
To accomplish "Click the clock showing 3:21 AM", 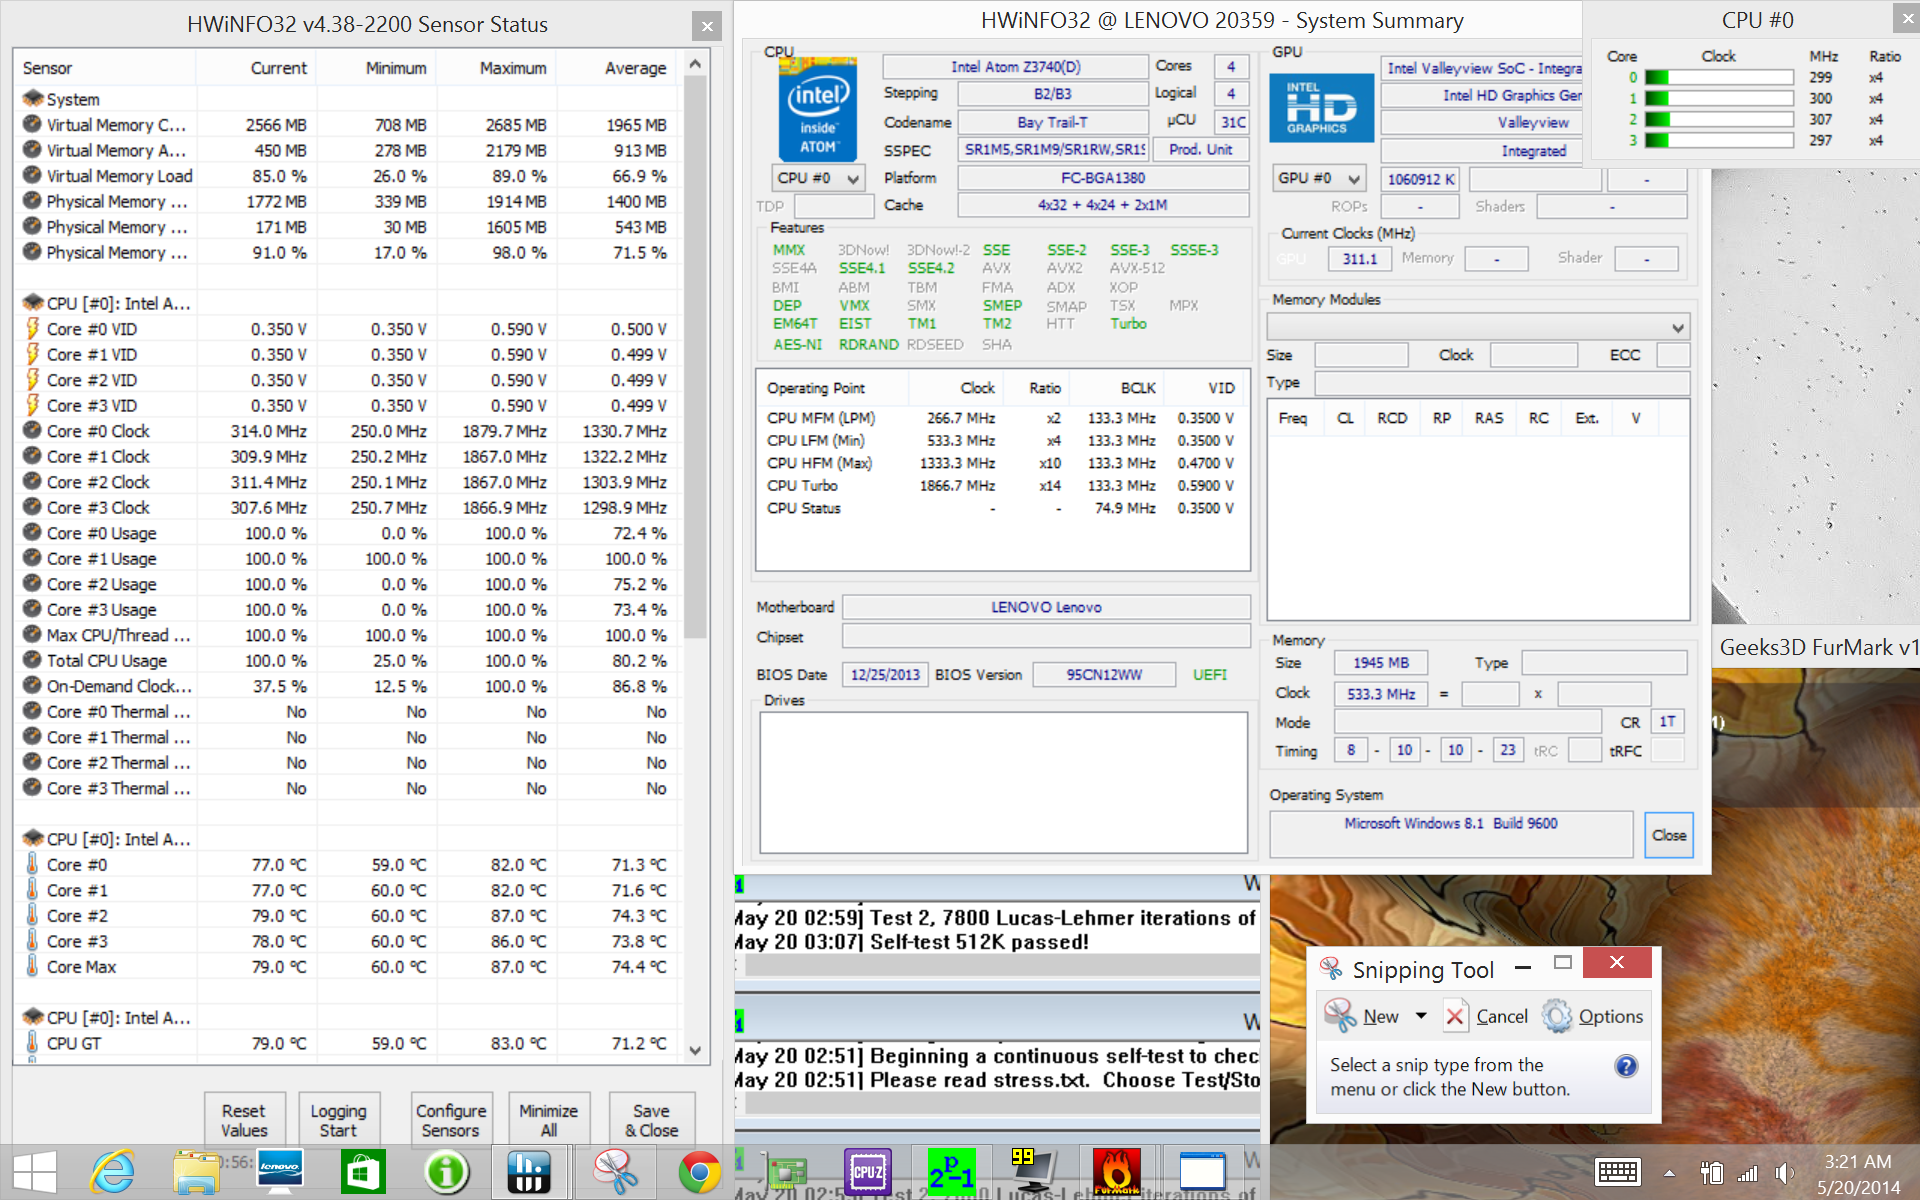I will pos(1858,1162).
